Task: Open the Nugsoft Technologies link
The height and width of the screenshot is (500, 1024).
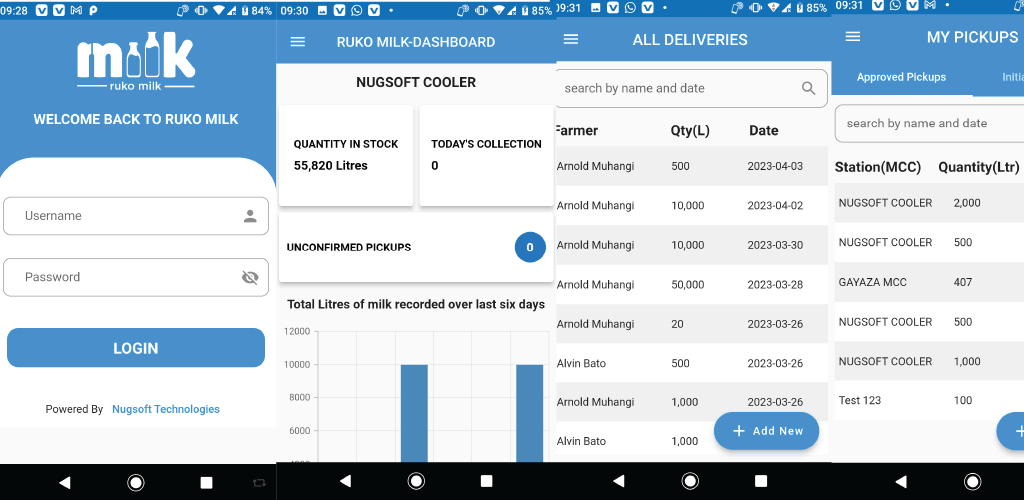Action: pyautogui.click(x=166, y=409)
